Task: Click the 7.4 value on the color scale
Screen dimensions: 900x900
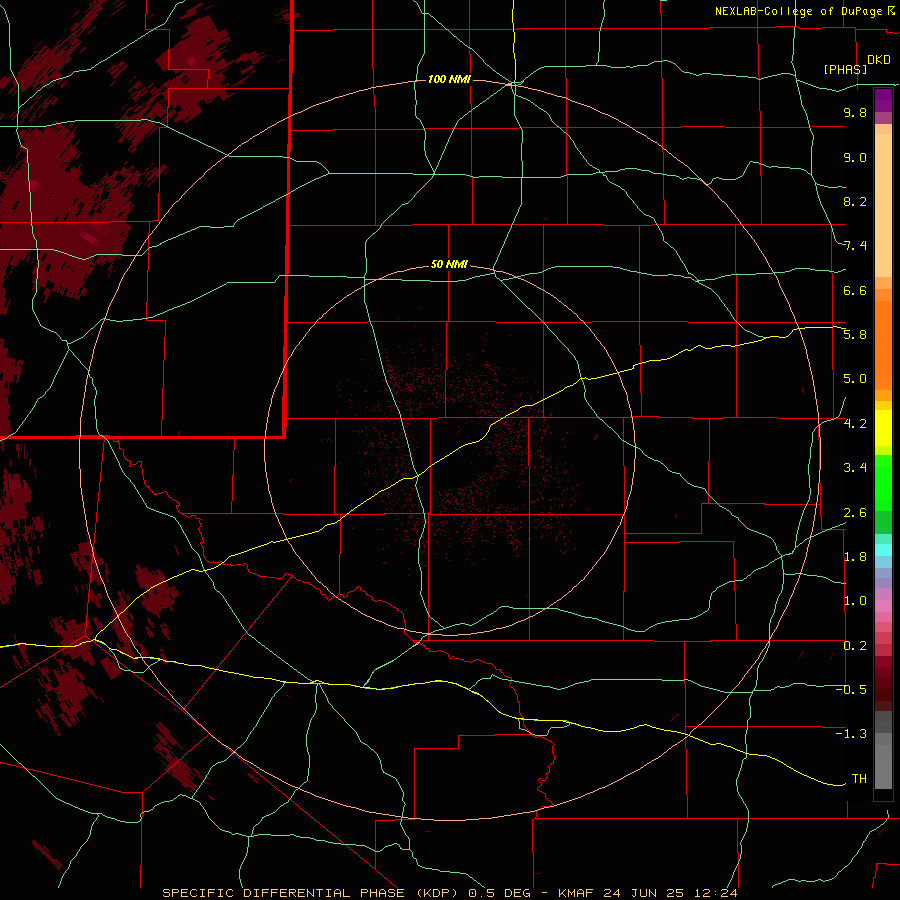Action: [x=855, y=246]
